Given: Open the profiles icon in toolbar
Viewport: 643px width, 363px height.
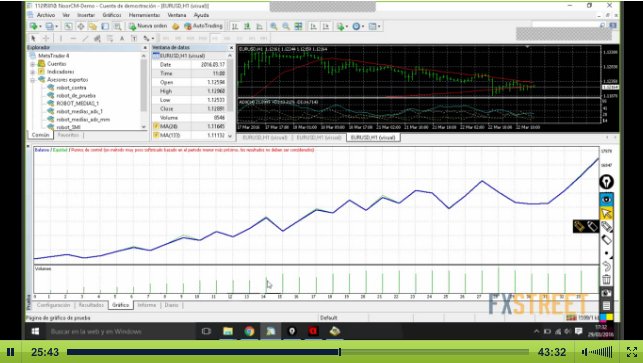Looking at the screenshot, I should [51, 26].
